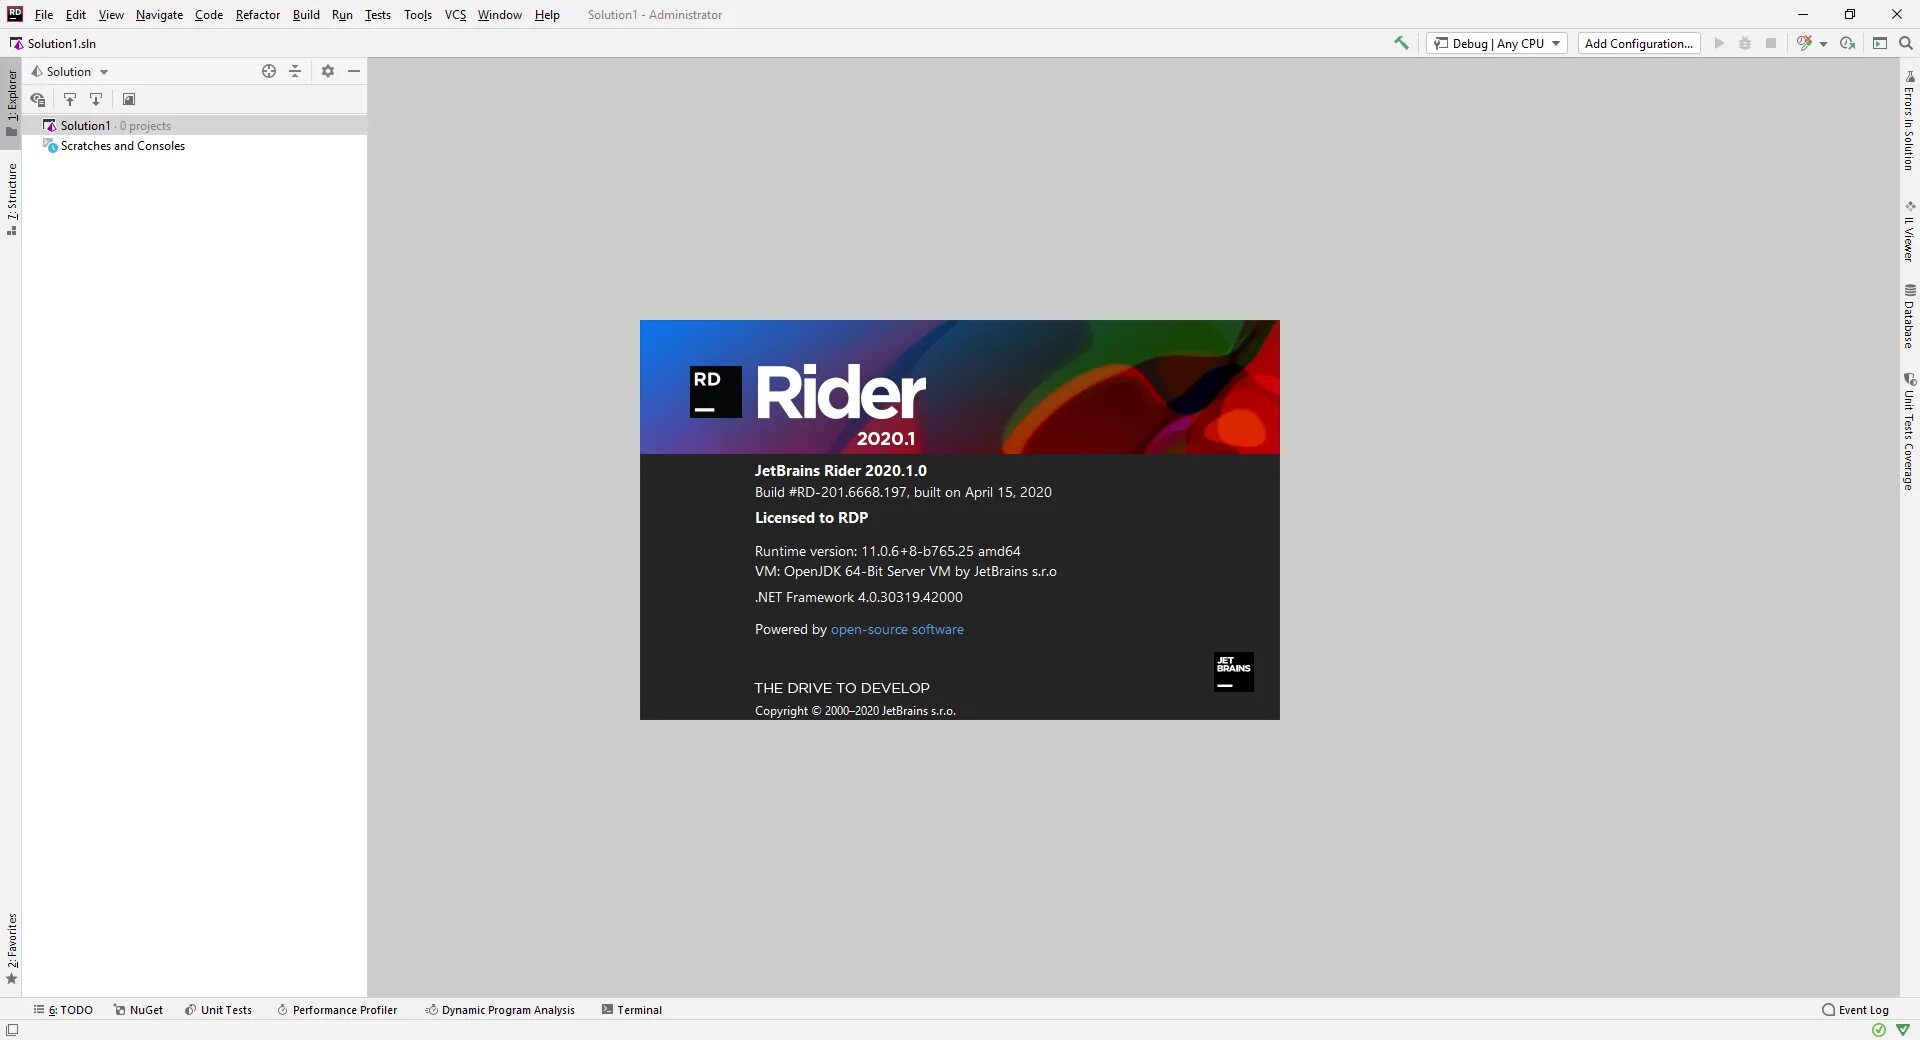Click the Rider RD logo in title bar

click(x=15, y=14)
